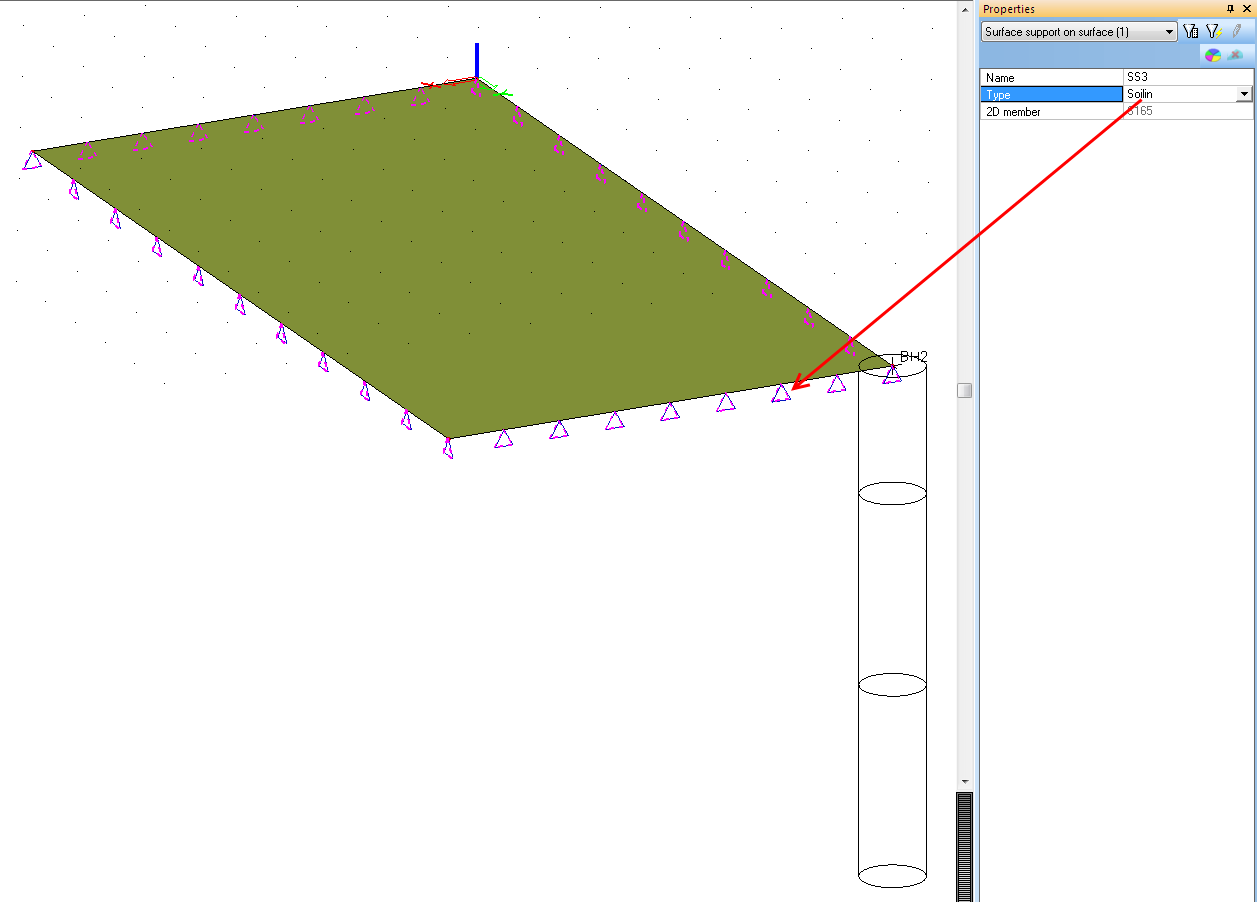Screen dimensions: 1257x902
Task: Open the 'Surface support on surface' dropdown
Action: (x=1079, y=32)
